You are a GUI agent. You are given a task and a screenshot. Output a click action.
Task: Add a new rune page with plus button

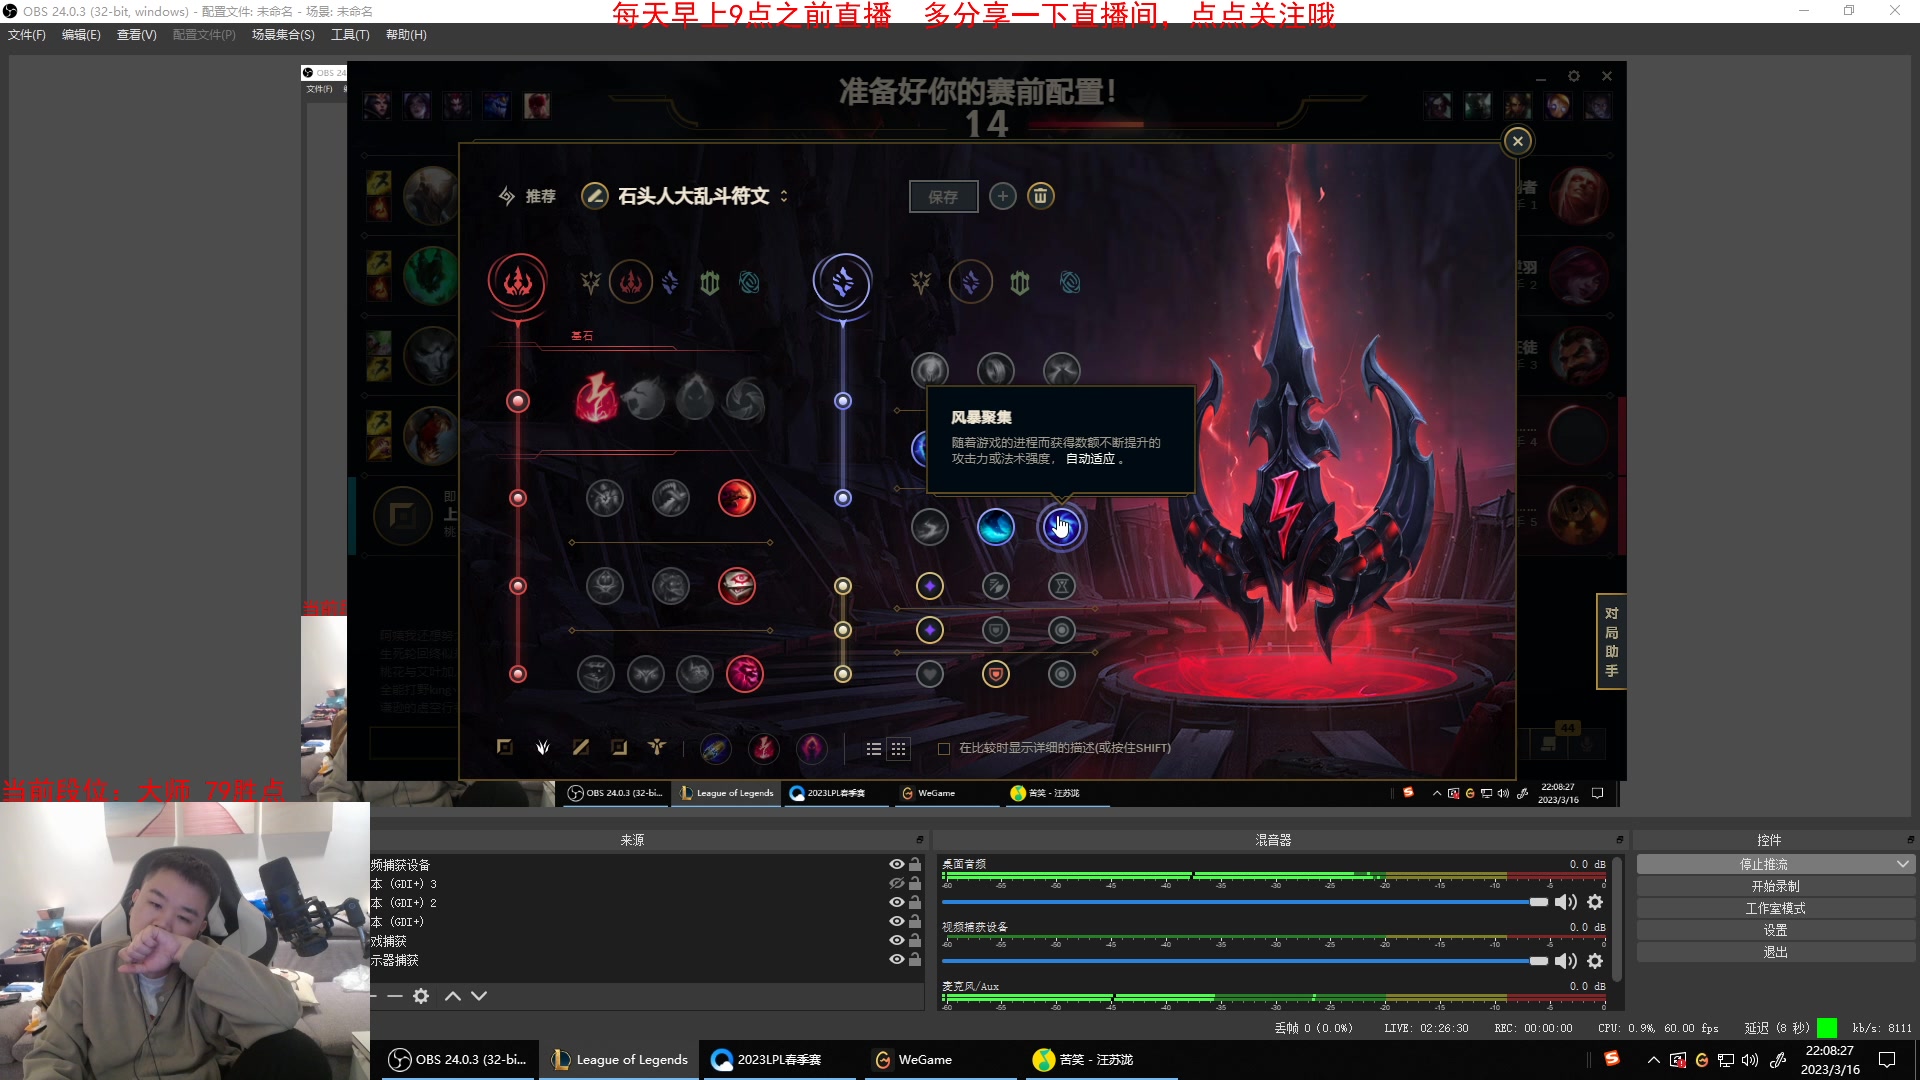click(1003, 196)
